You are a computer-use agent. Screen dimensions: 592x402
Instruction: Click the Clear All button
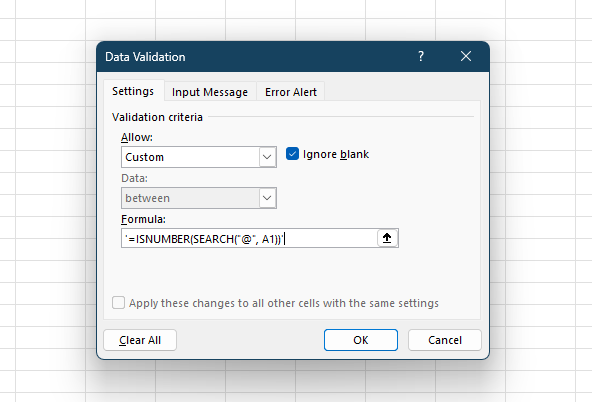(140, 340)
